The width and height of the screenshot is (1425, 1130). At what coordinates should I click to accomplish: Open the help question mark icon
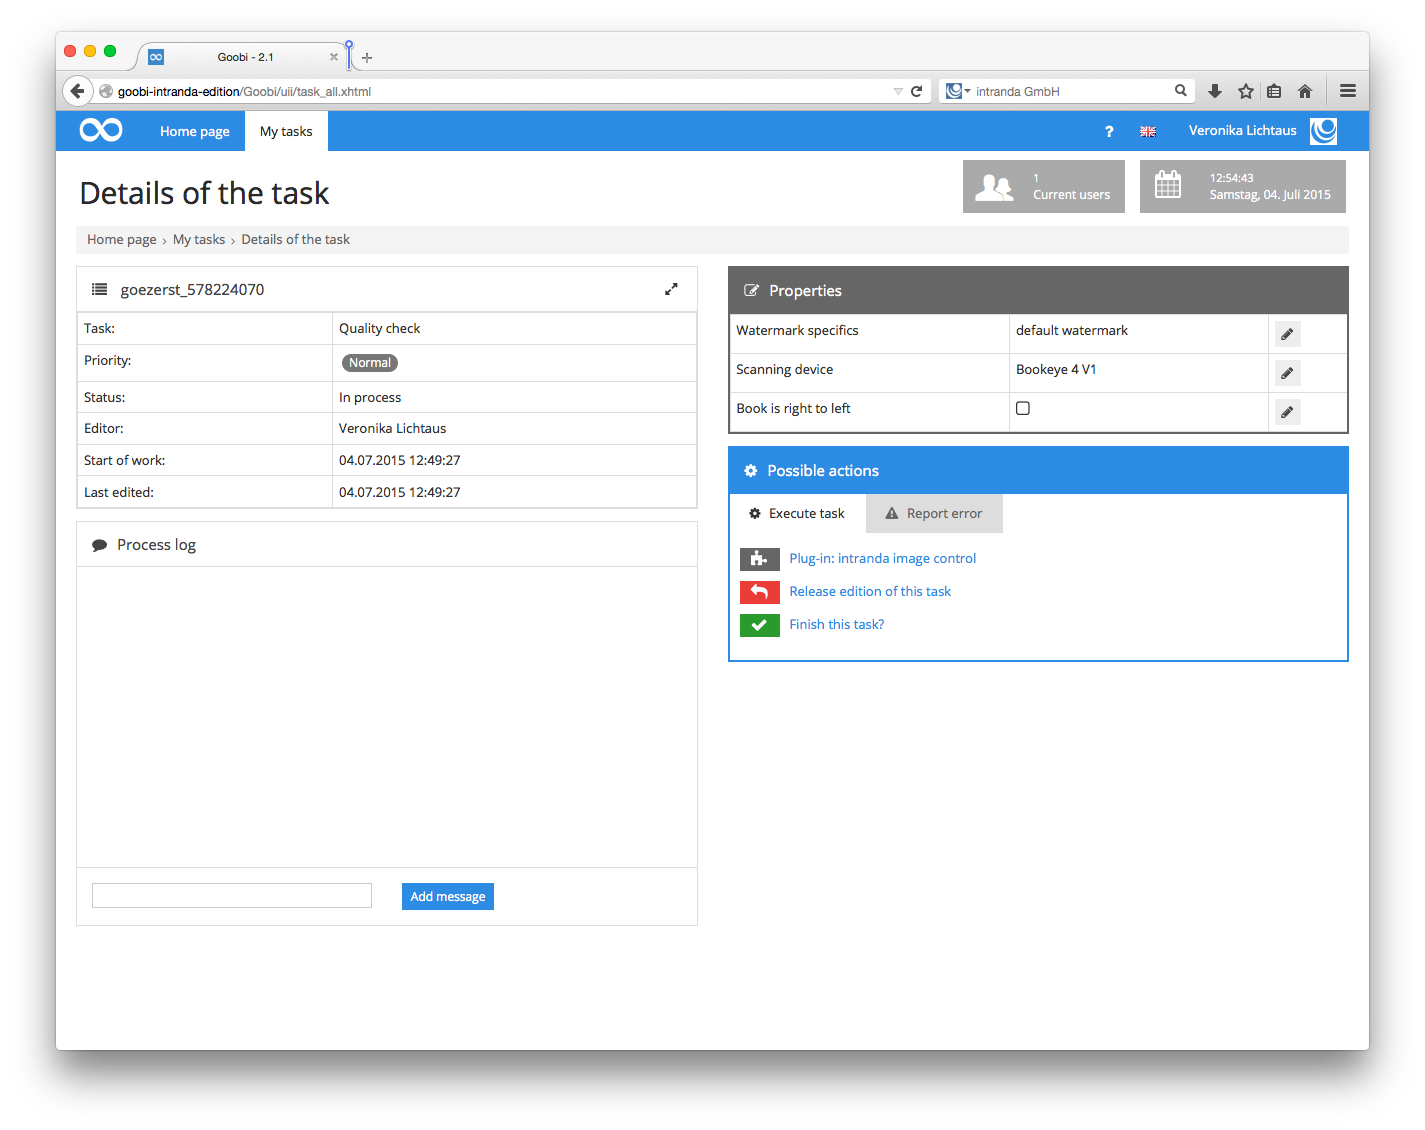pyautogui.click(x=1109, y=131)
